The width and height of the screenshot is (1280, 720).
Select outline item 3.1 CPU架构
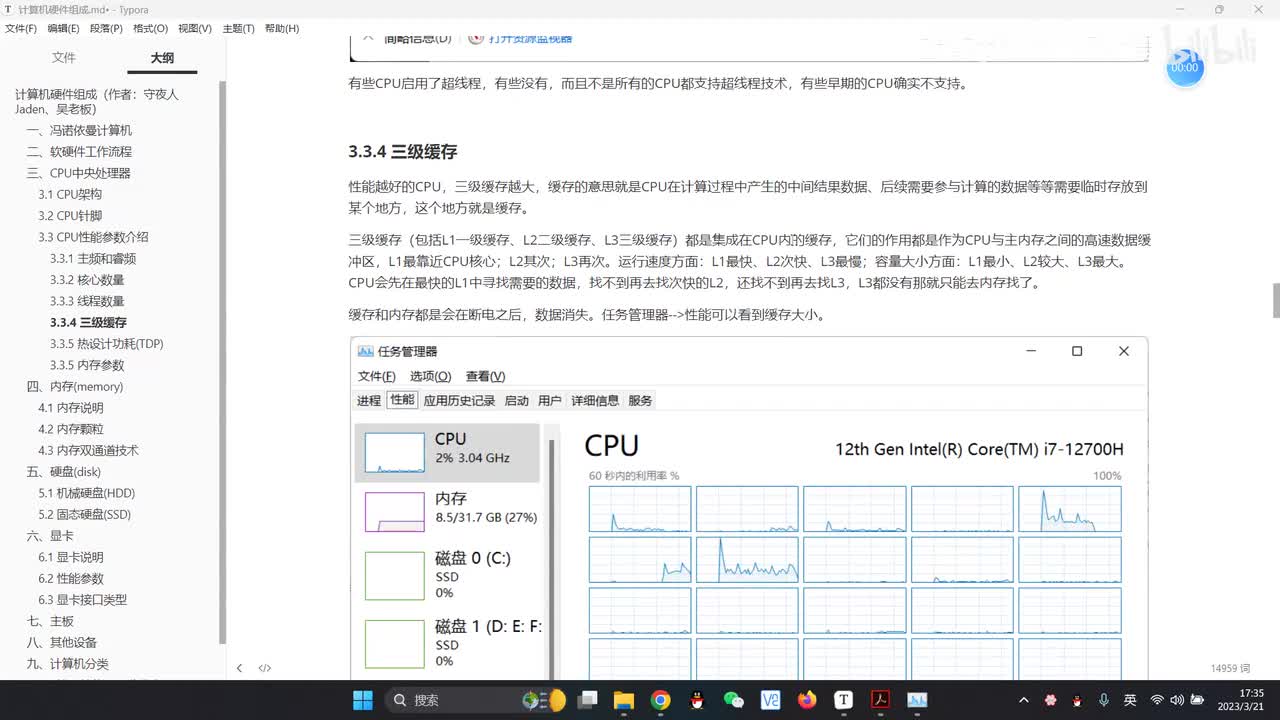click(x=70, y=194)
